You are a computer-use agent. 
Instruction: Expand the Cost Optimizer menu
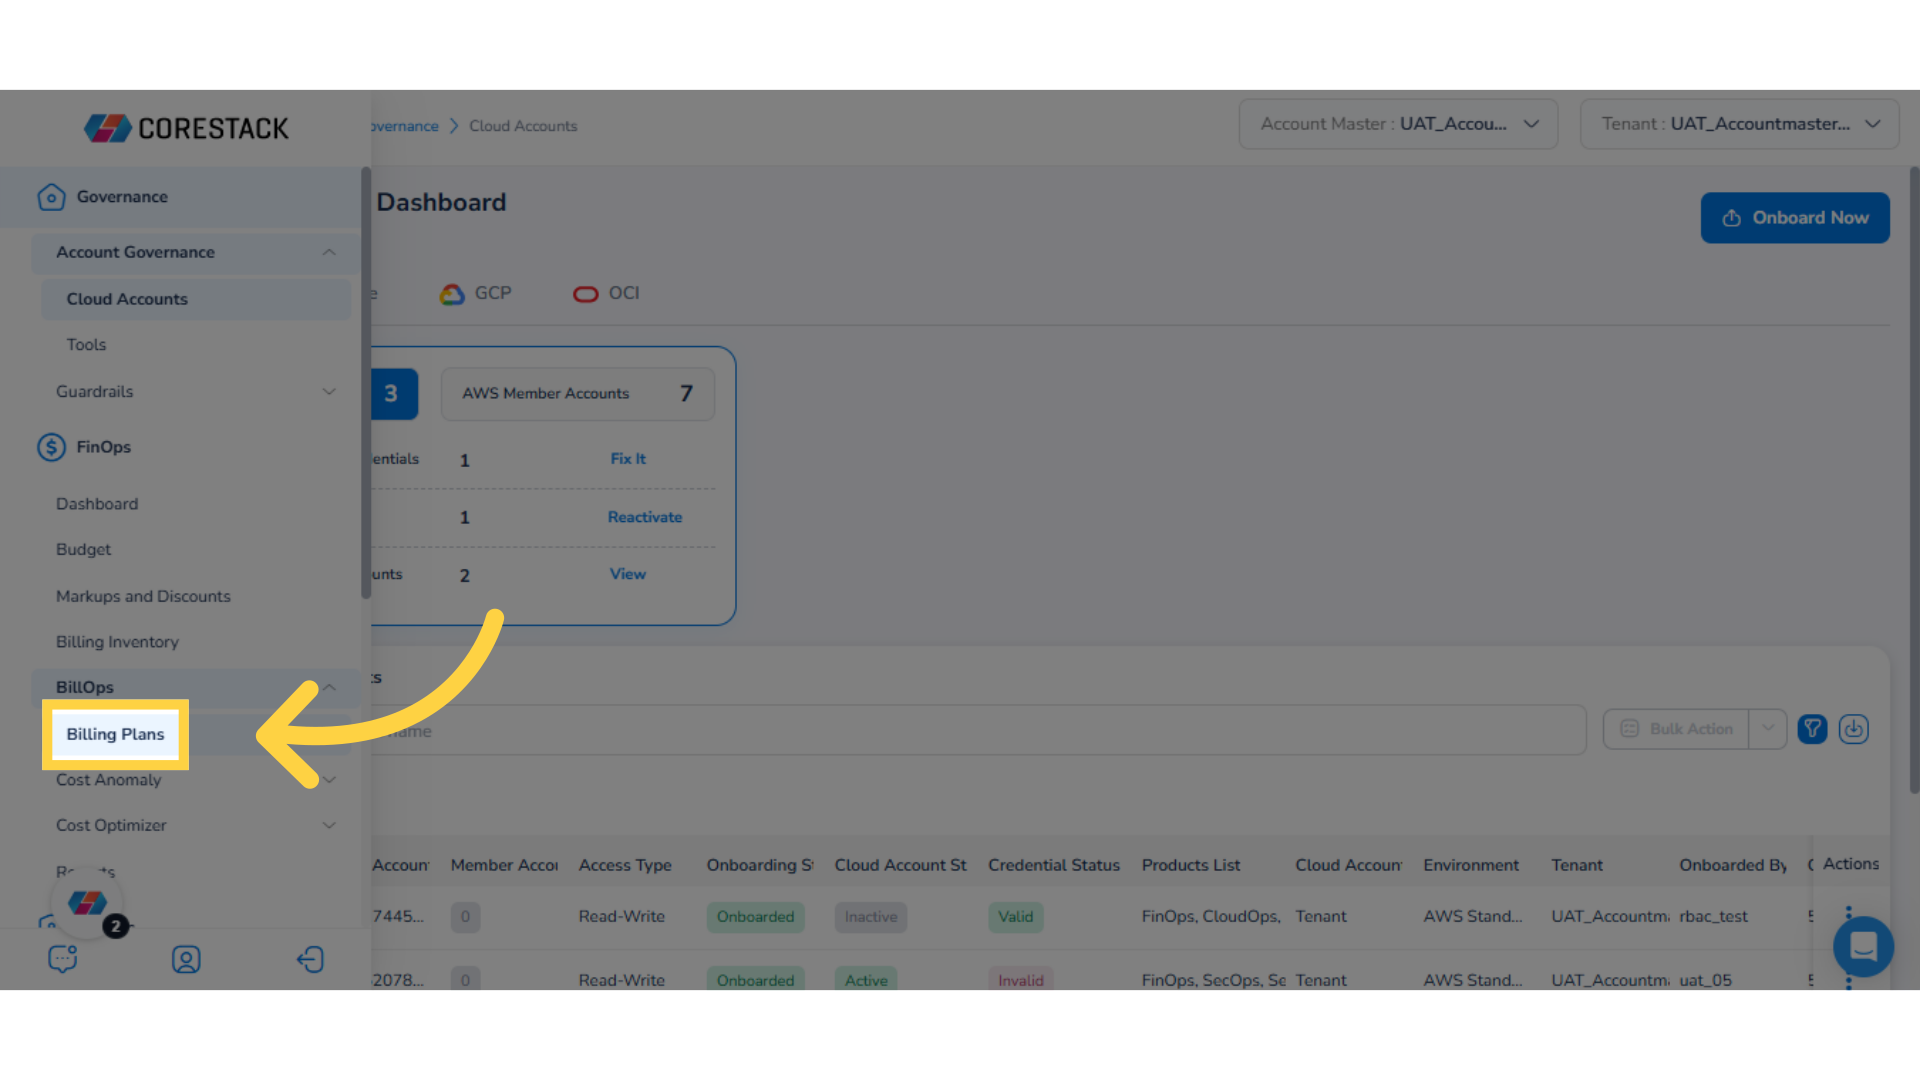[x=329, y=825]
